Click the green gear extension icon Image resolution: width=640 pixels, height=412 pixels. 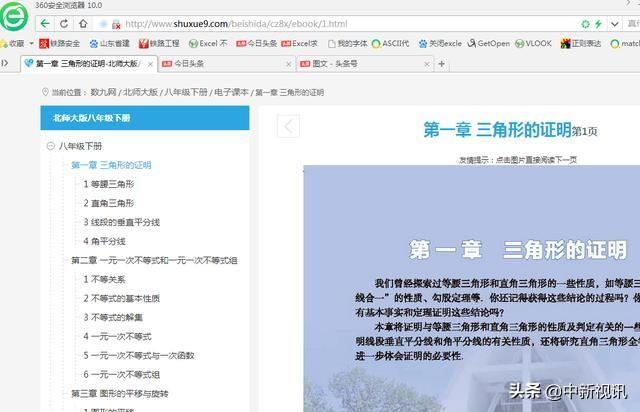point(585,24)
